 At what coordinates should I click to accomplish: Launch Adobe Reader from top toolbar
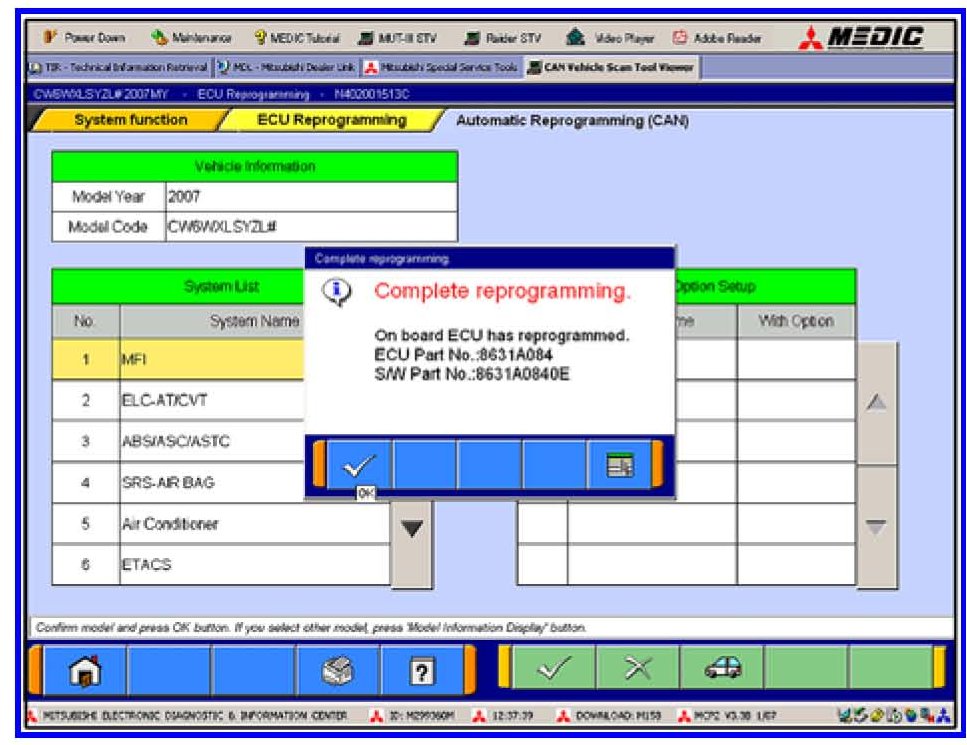(717, 38)
